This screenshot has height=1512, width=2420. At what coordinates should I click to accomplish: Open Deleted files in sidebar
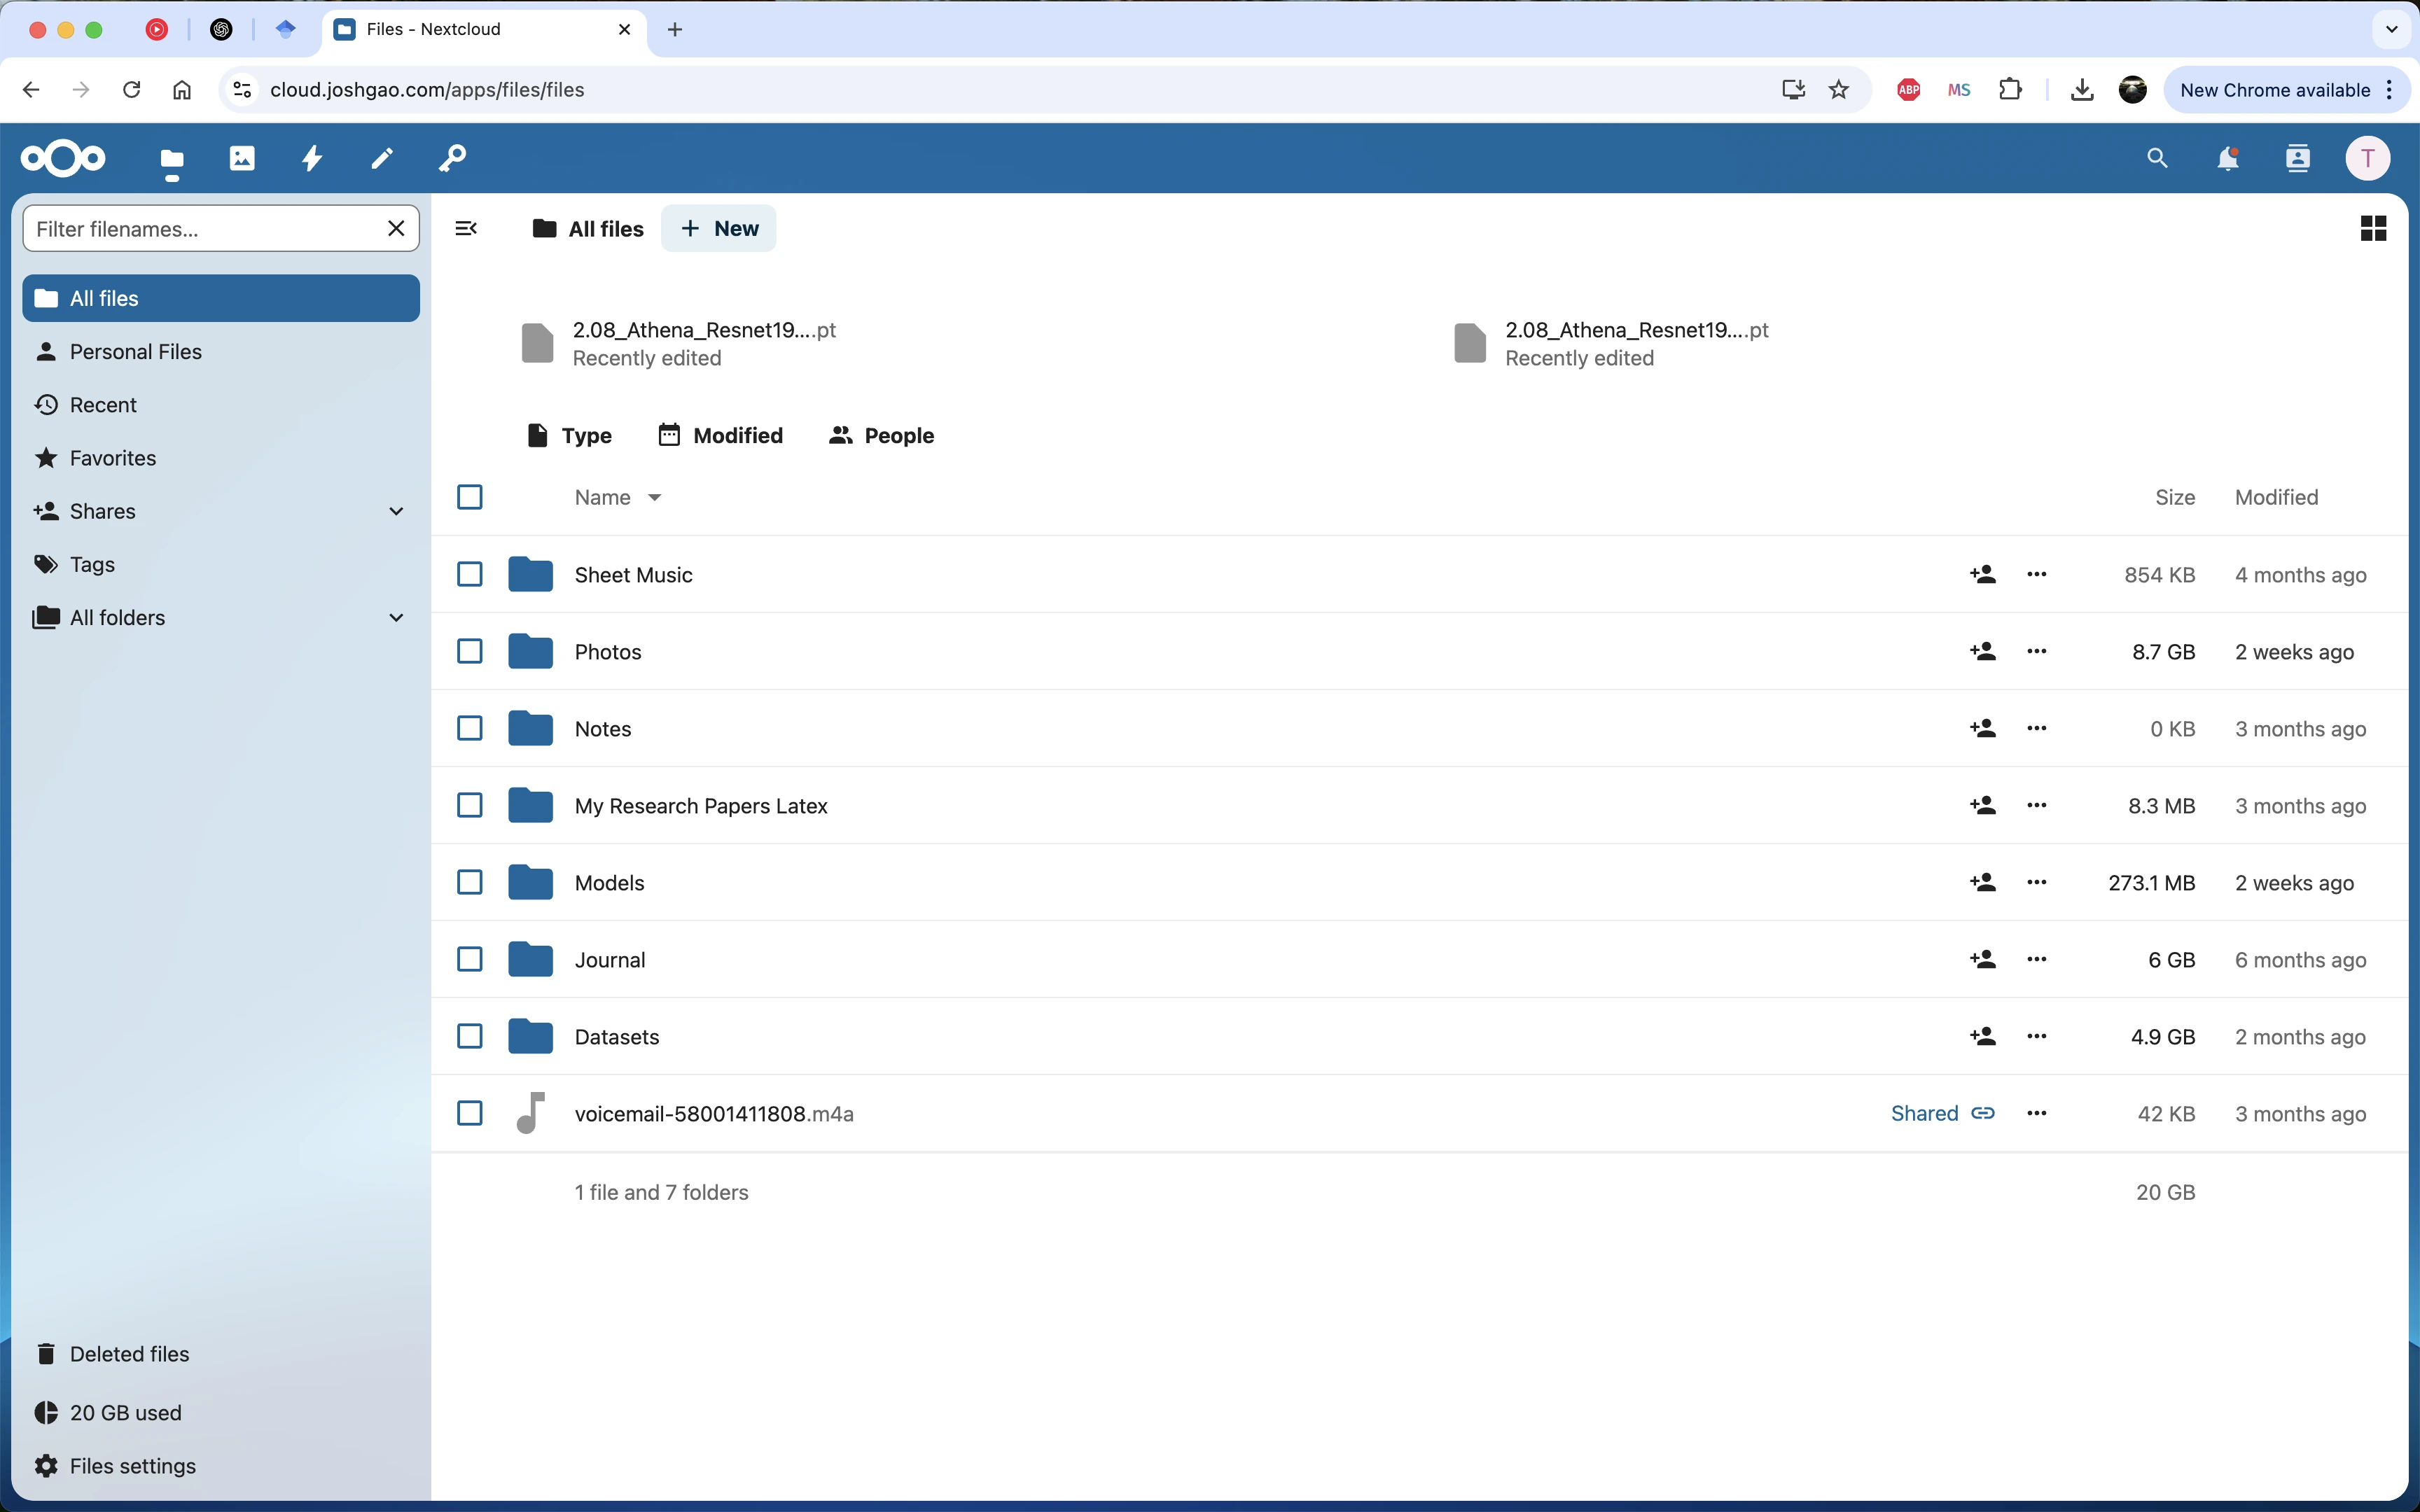(x=221, y=1354)
